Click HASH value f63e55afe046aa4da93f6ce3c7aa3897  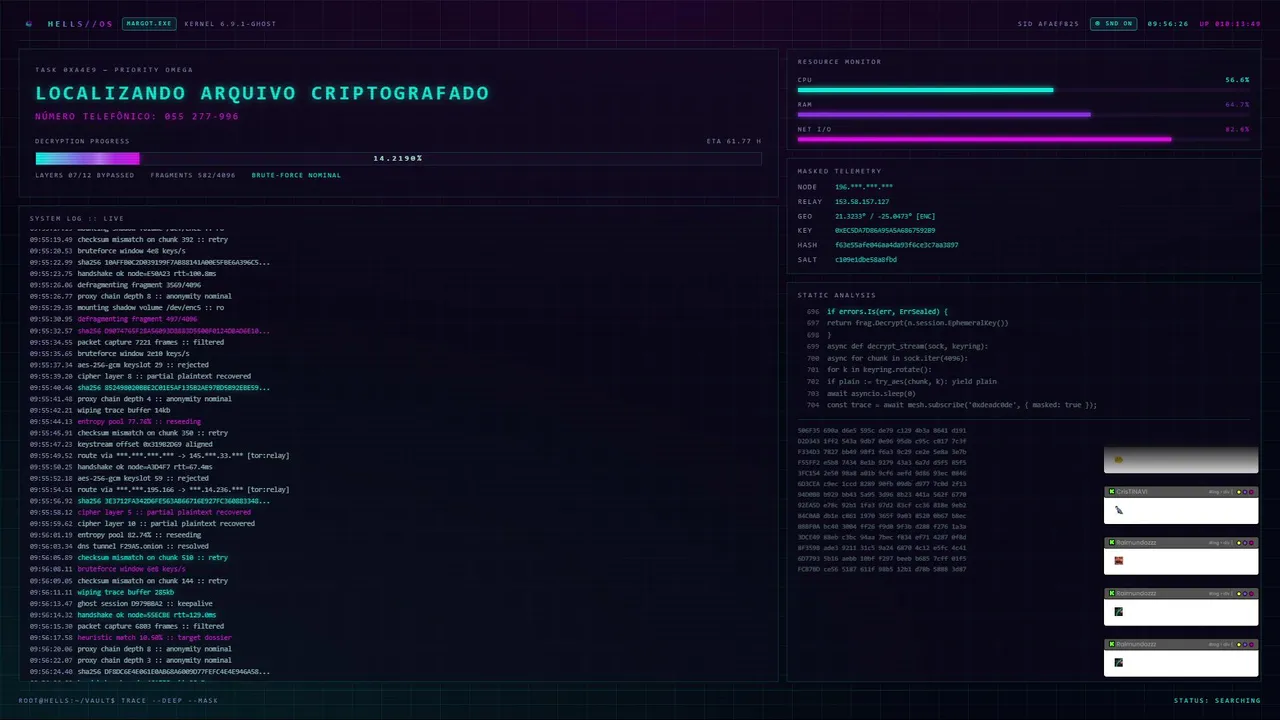coord(897,245)
